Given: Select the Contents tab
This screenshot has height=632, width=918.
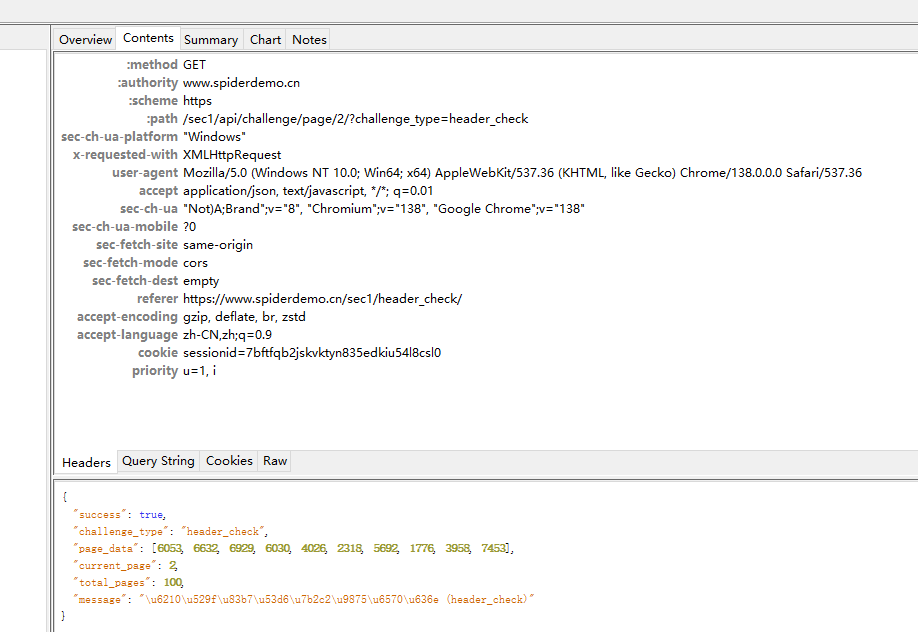Looking at the screenshot, I should point(148,38).
